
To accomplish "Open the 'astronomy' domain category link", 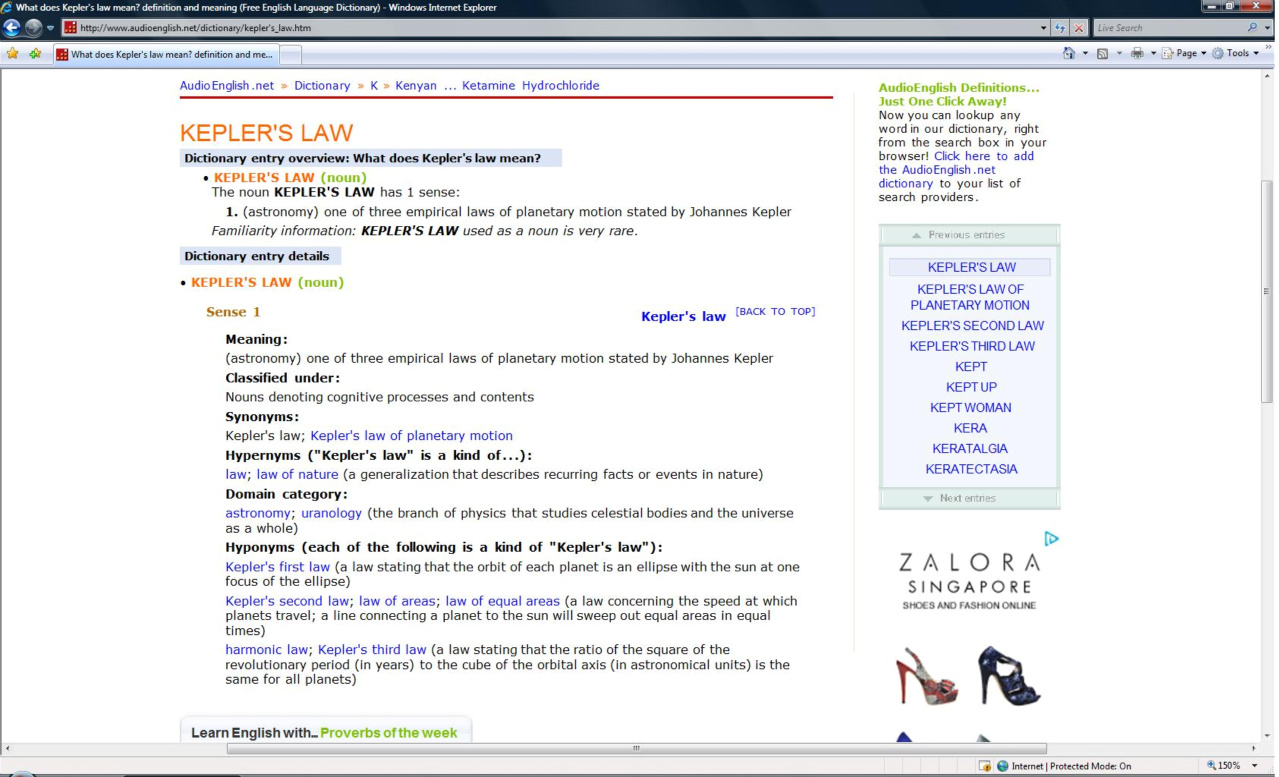I will pyautogui.click(x=258, y=513).
